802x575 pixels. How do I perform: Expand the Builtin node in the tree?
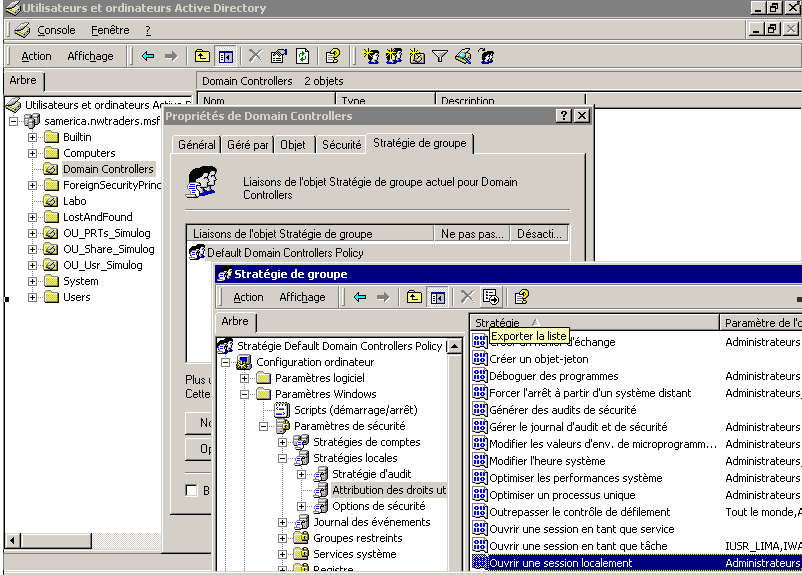pos(32,137)
